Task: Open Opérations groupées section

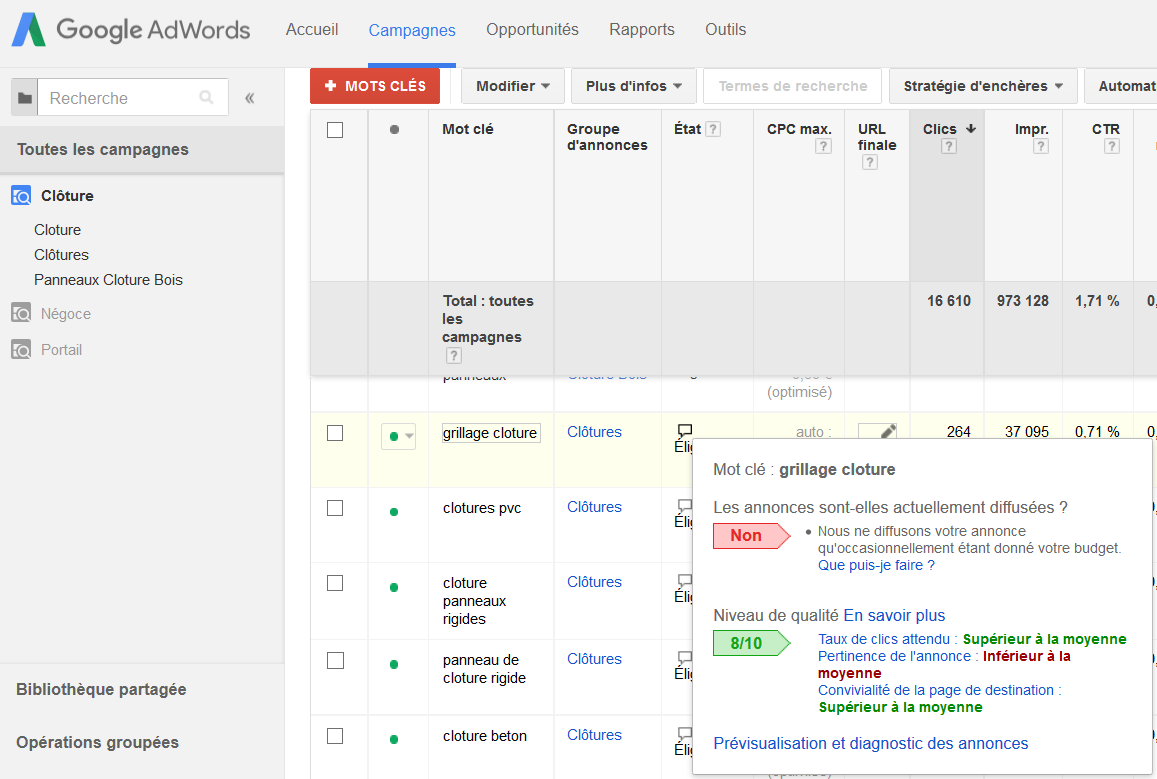Action: click(97, 742)
